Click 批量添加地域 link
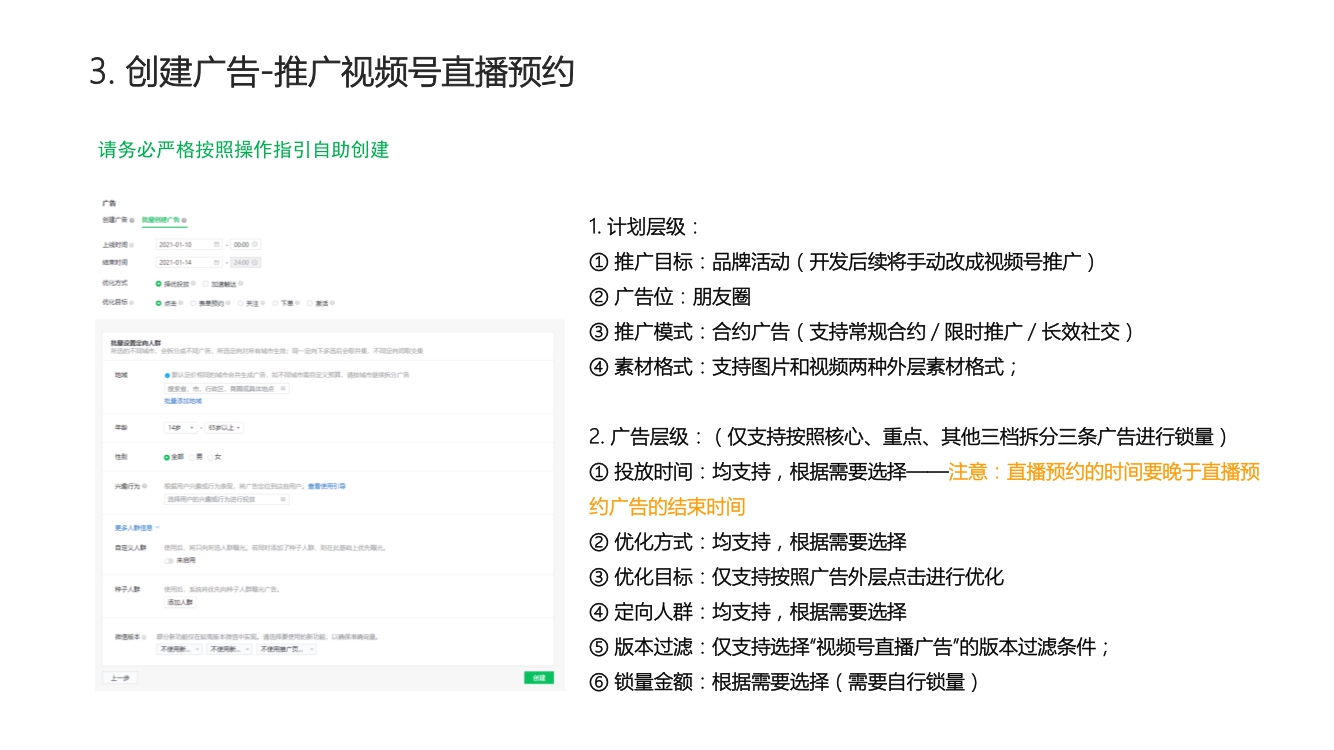The image size is (1334, 750). (x=183, y=401)
